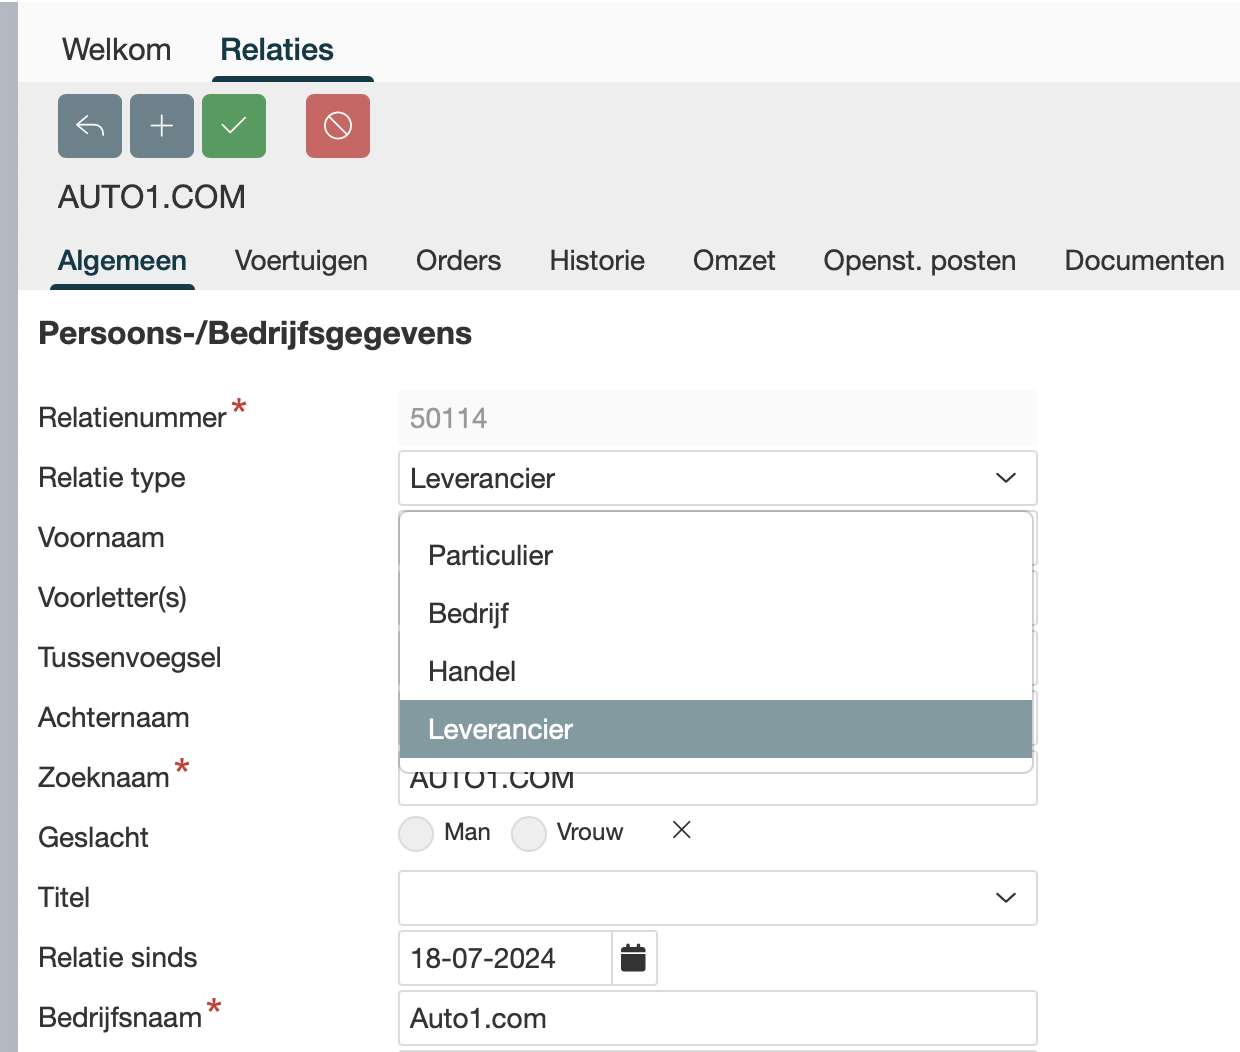Expand the Titel dropdown
Viewport: 1240px width, 1052px height.
1005,898
